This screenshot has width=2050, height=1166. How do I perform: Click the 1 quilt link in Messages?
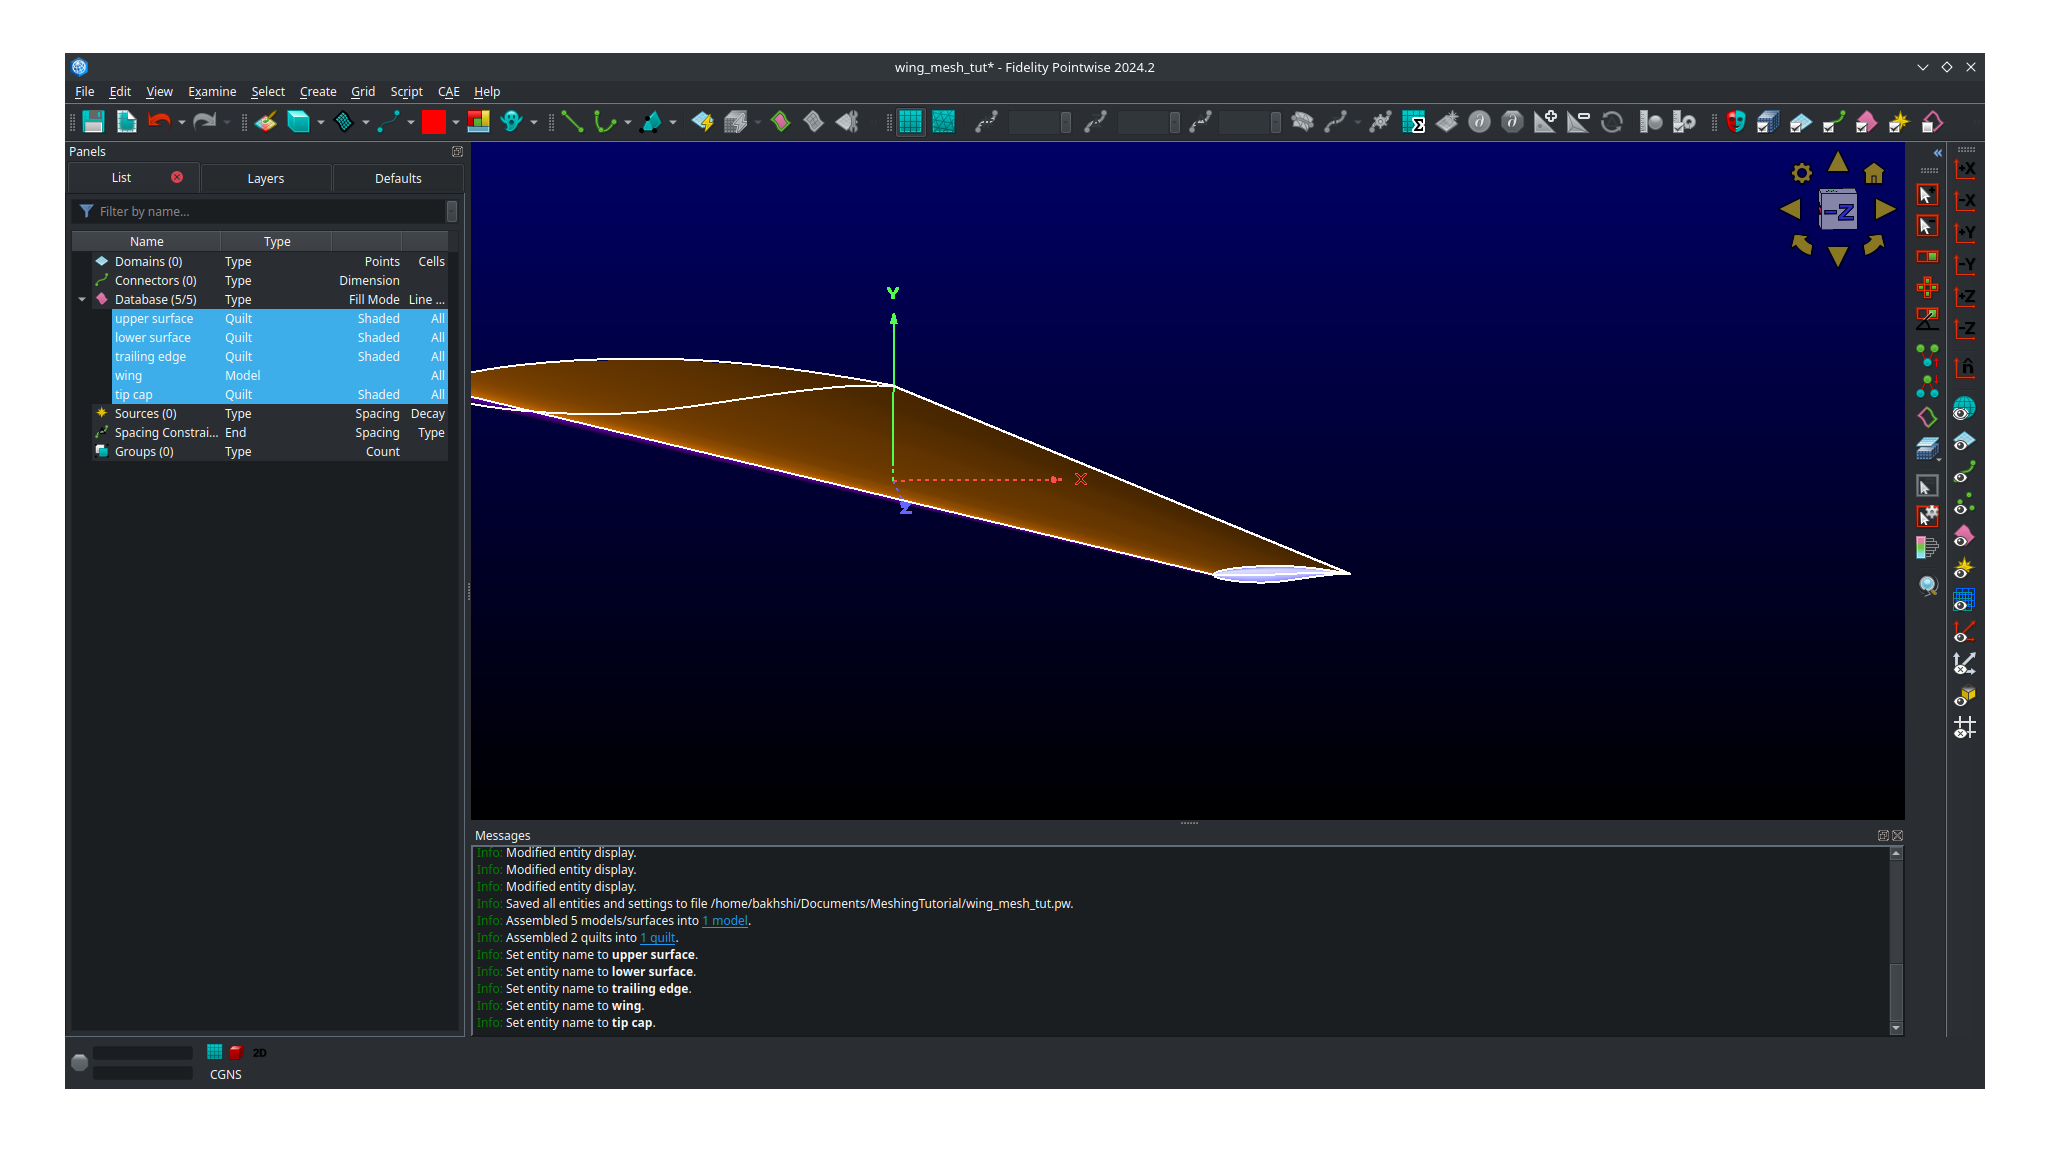[x=657, y=938]
